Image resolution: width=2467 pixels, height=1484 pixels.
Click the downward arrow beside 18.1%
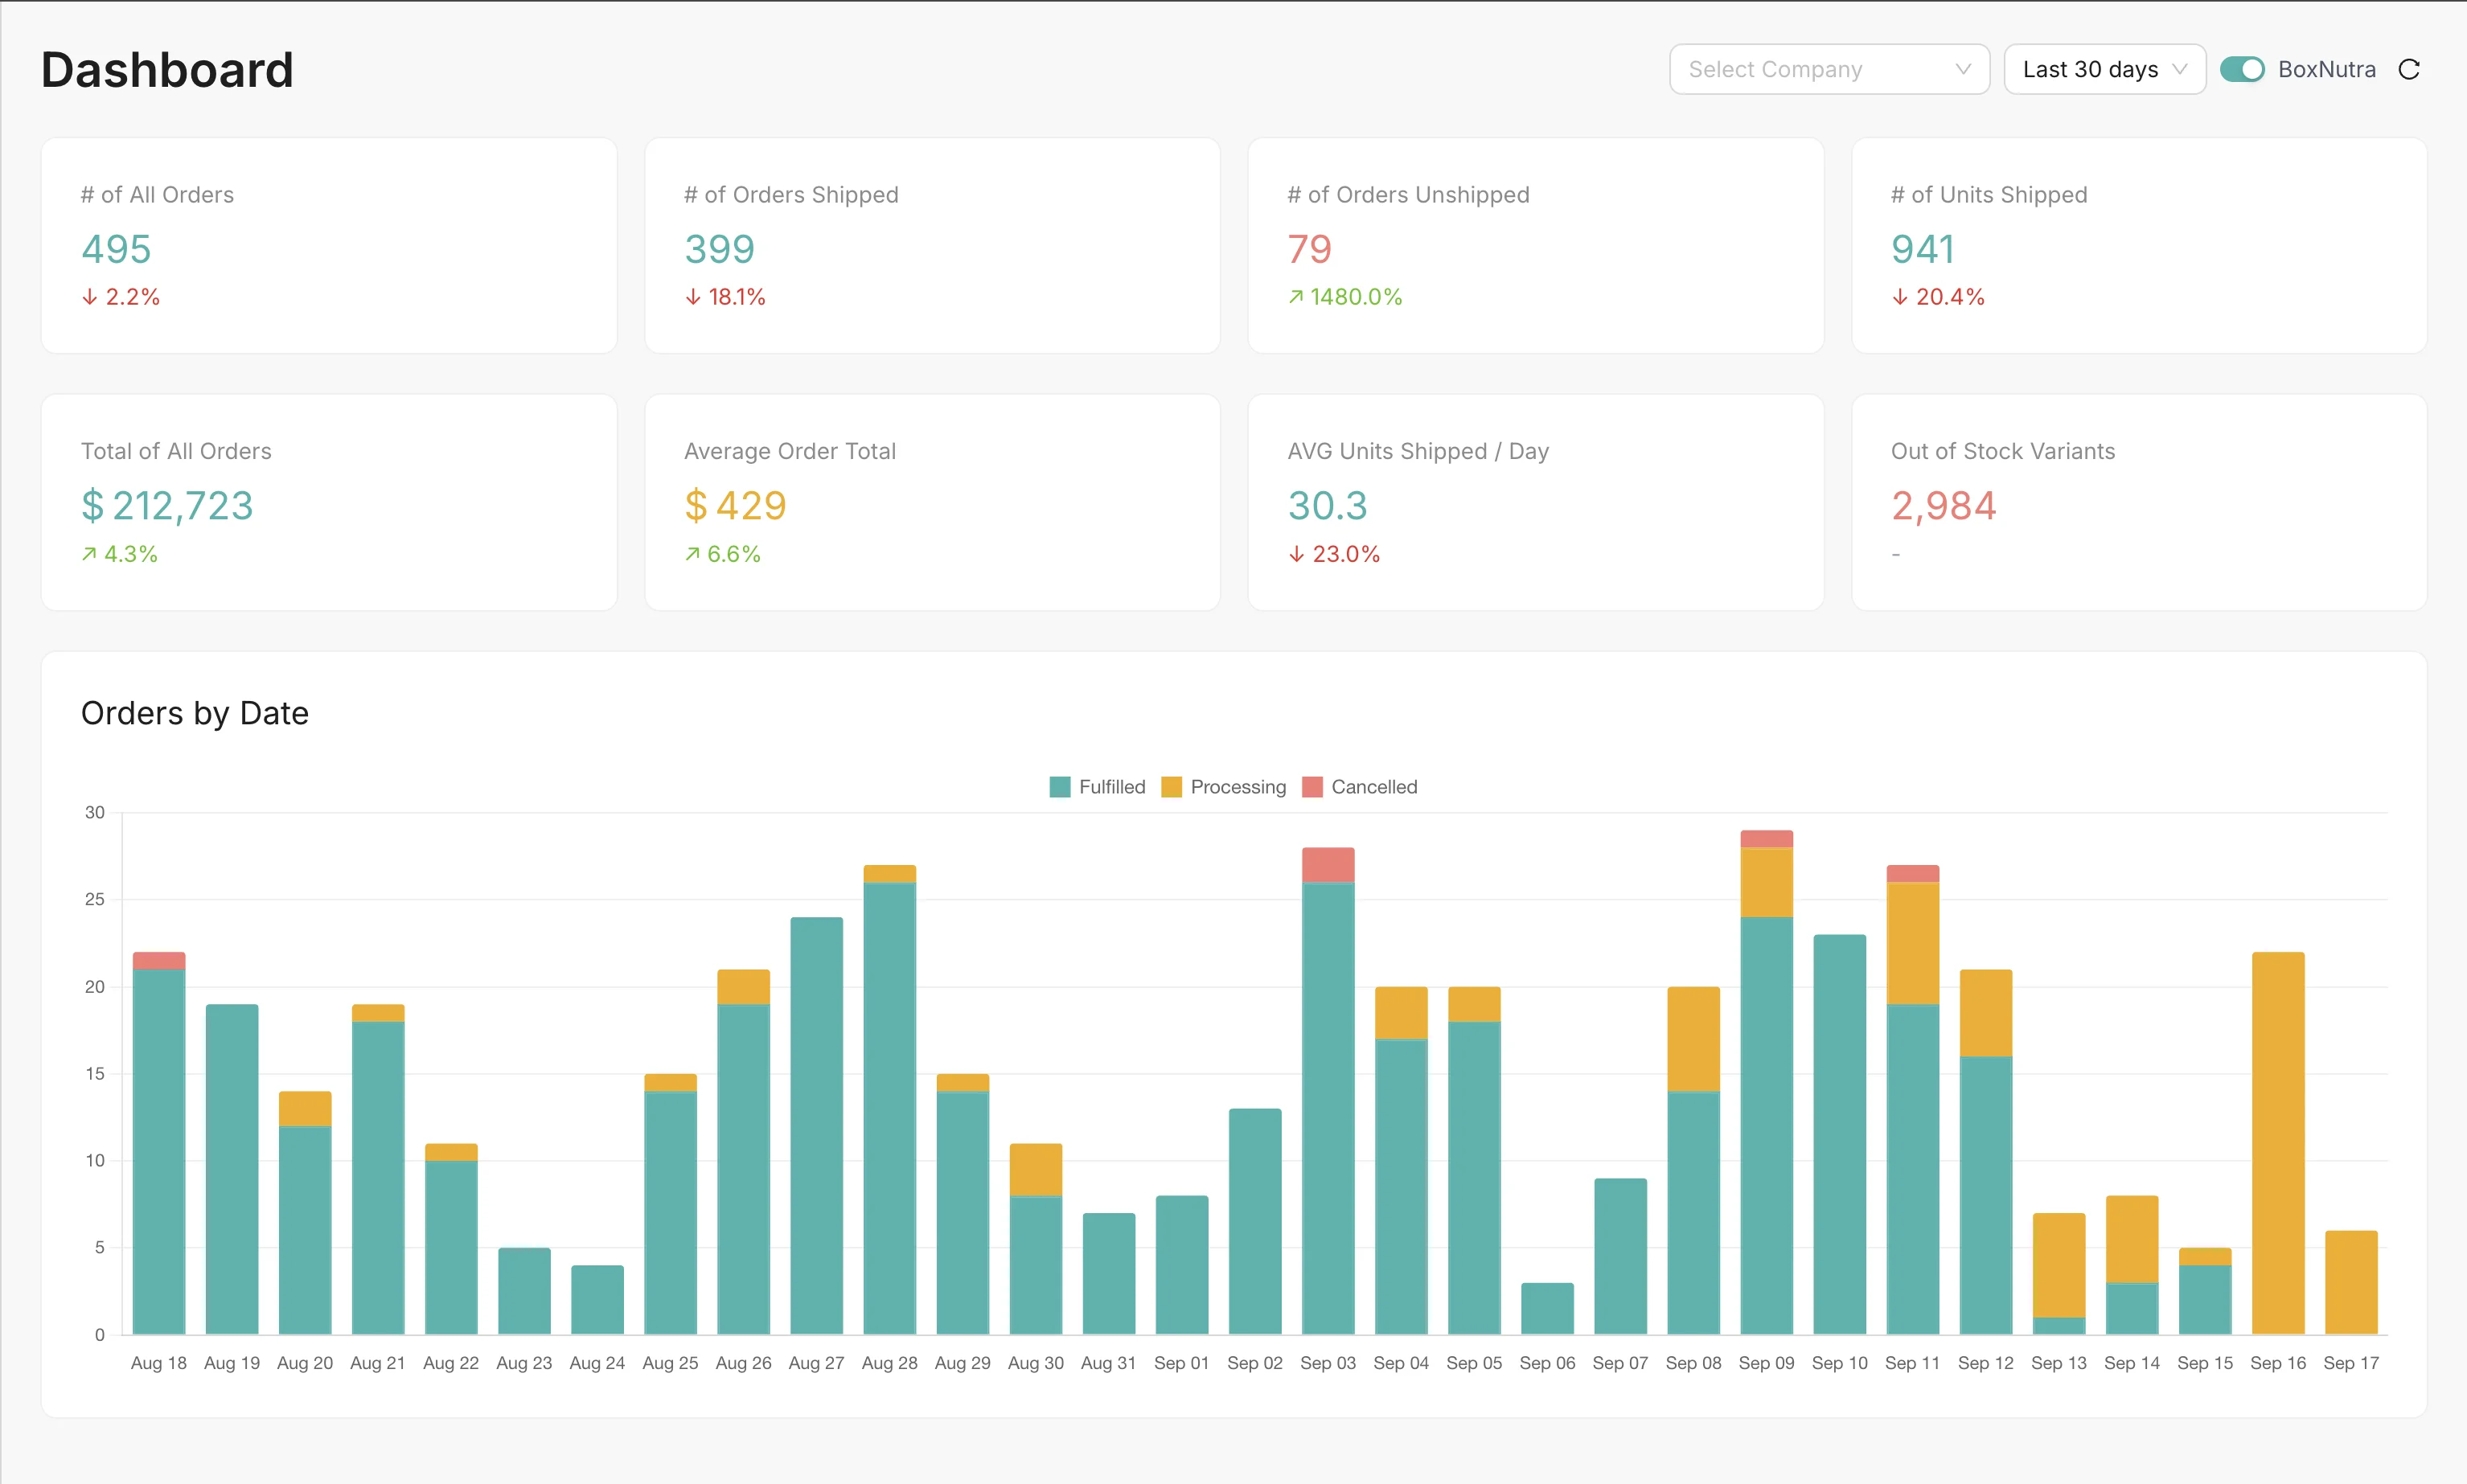[693, 296]
